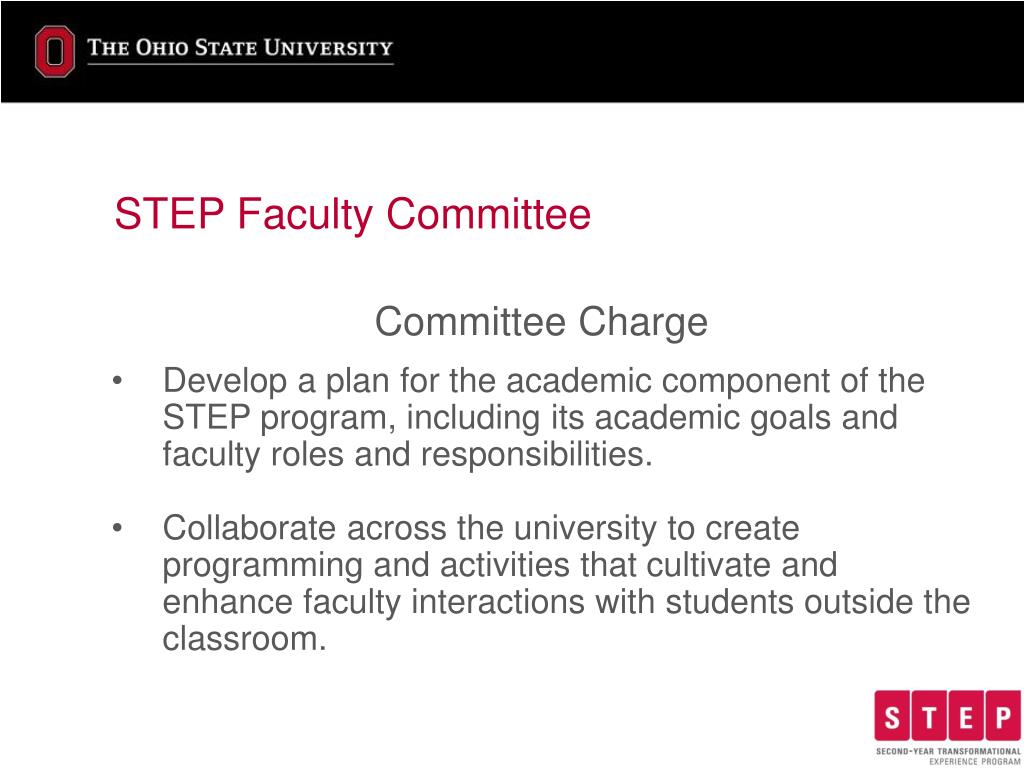Click the word 'classroom.' ending the slide text
This screenshot has width=1024, height=768.
pos(245,639)
